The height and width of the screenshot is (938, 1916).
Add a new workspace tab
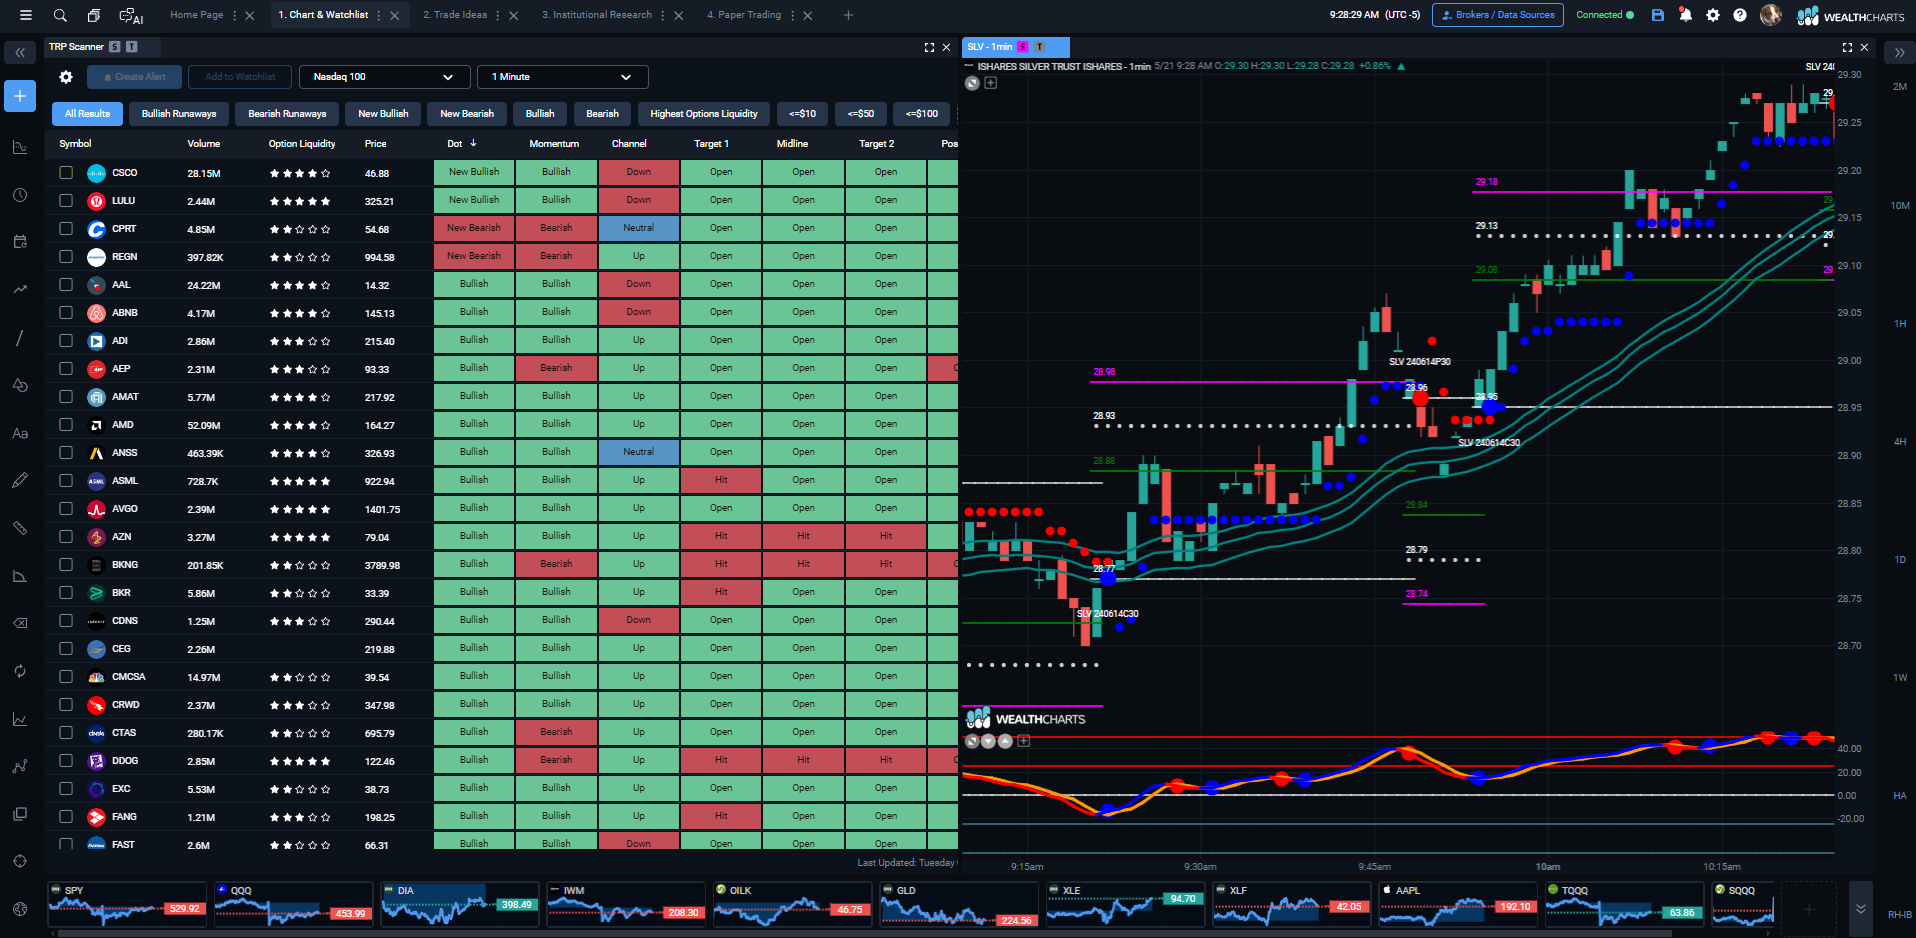pyautogui.click(x=848, y=15)
